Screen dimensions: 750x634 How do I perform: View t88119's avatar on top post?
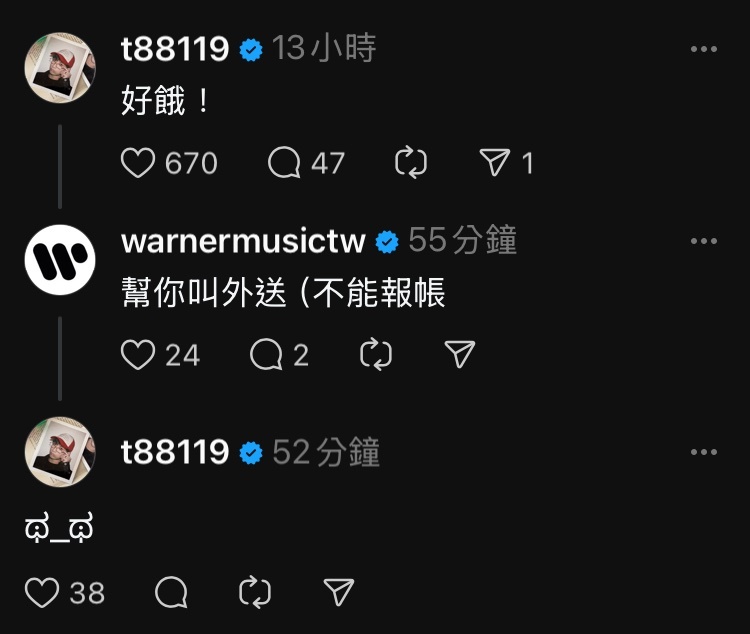point(60,67)
